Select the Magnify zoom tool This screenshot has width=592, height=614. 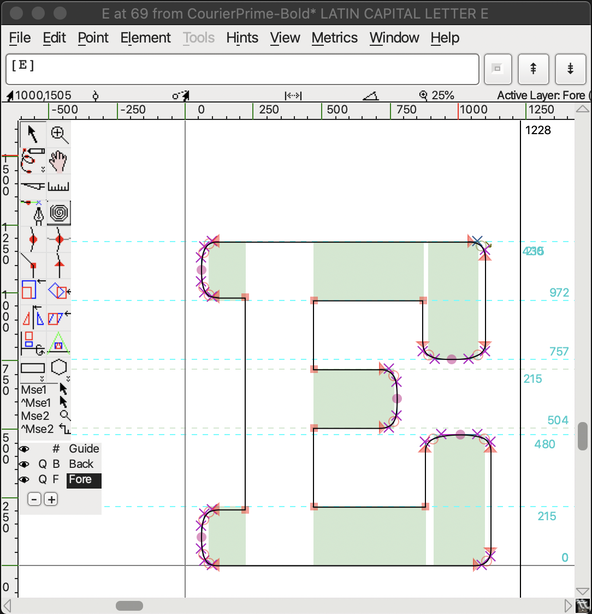(59, 134)
